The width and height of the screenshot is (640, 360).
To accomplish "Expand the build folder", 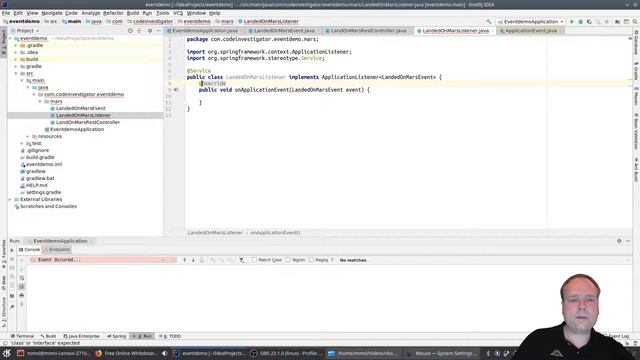I will (x=16, y=59).
